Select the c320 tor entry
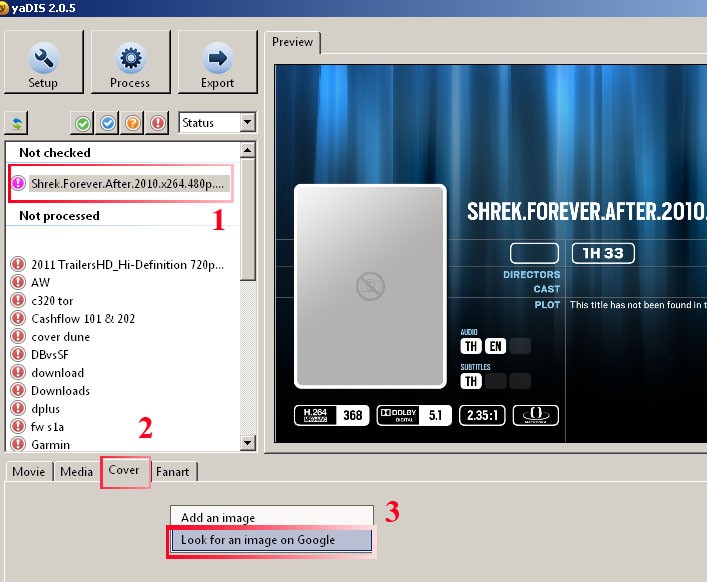Viewport: 707px width, 582px height. [52, 301]
